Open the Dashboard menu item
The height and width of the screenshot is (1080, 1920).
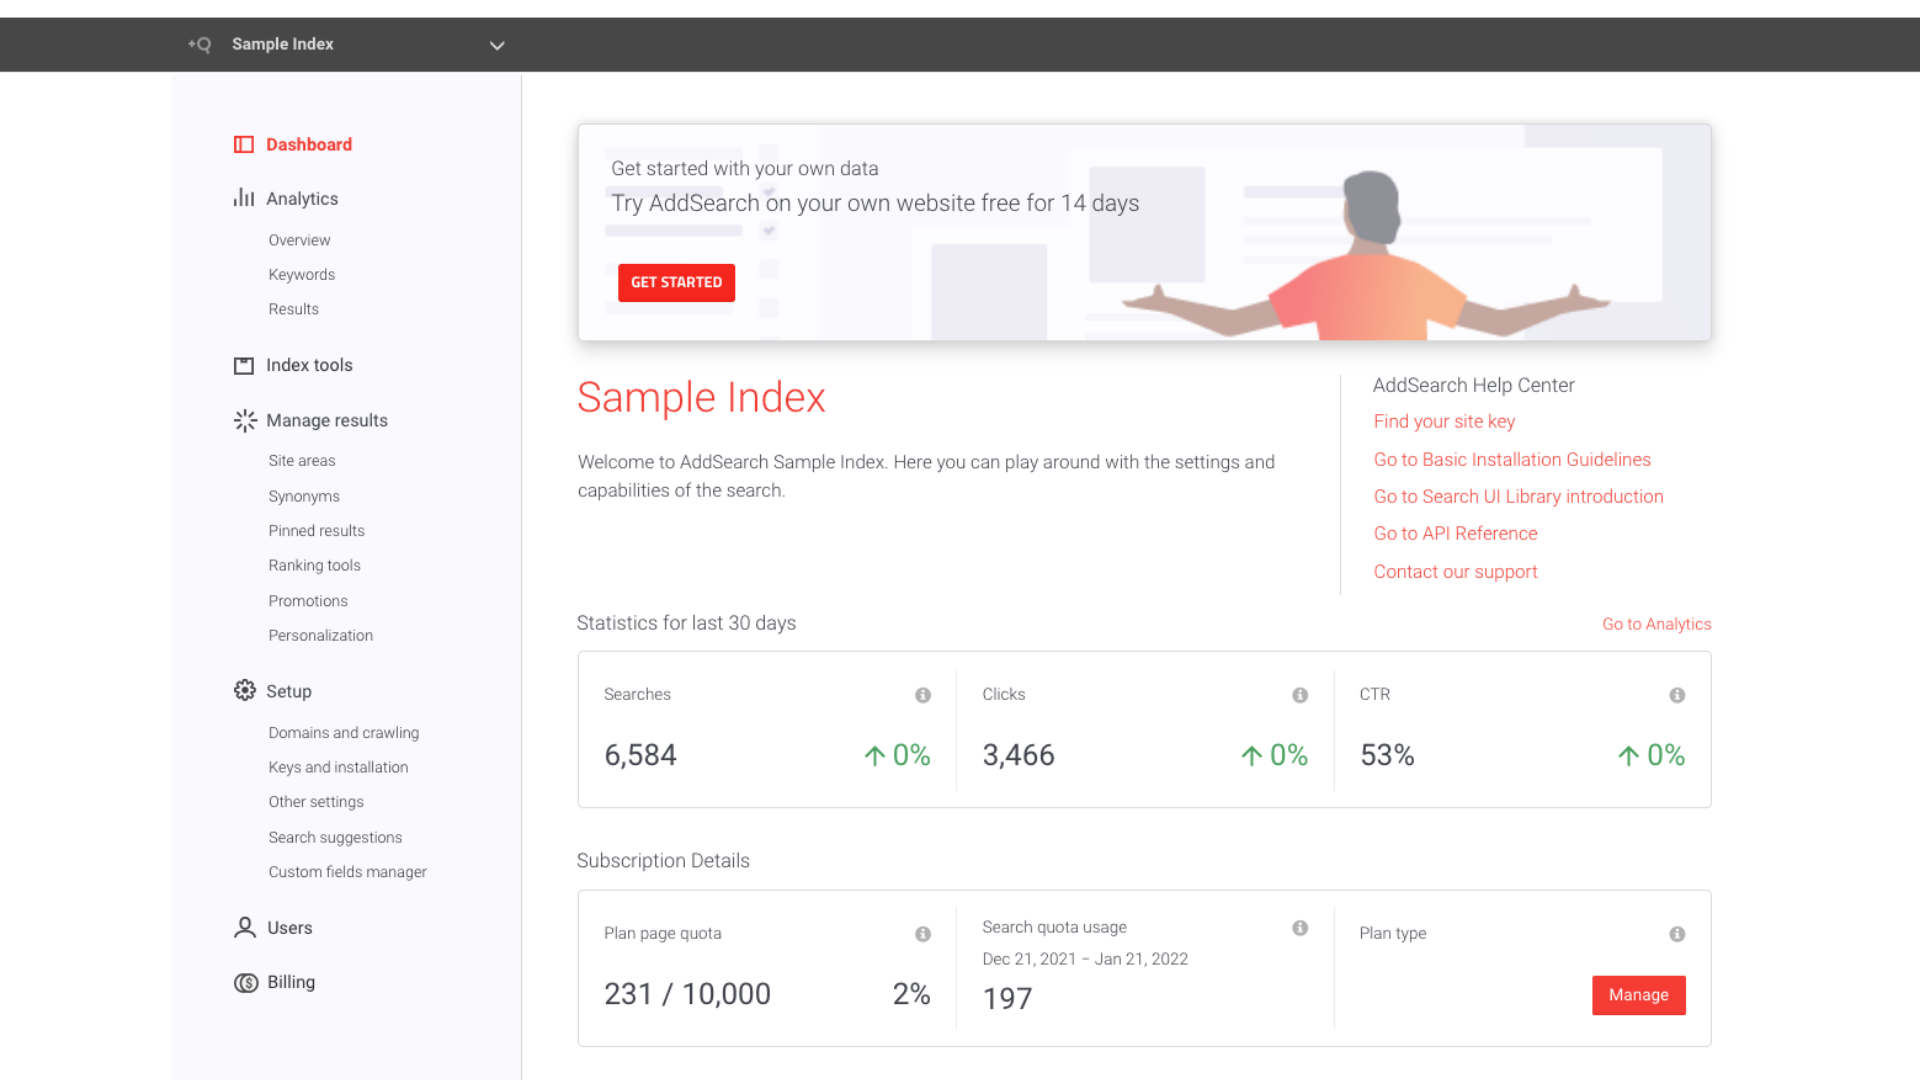click(x=309, y=145)
